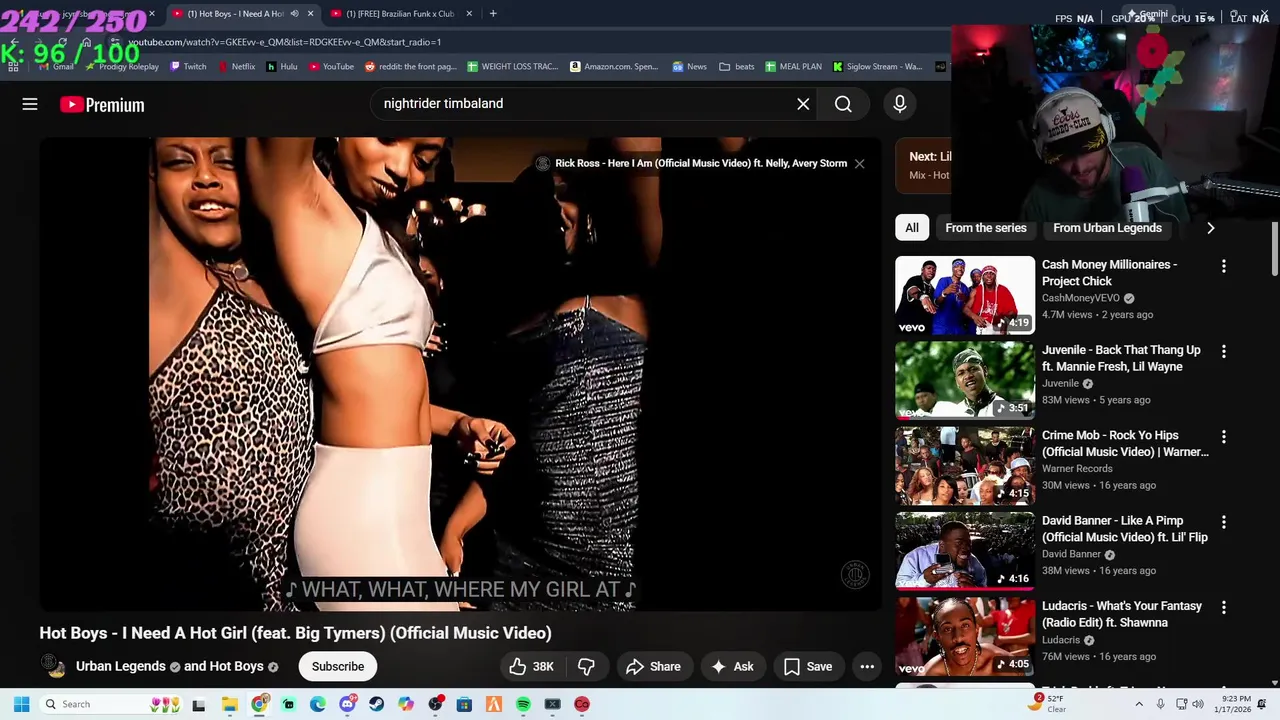Close the Hot Boys browser tab
Viewport: 1280px width, 720px height.
310,14
